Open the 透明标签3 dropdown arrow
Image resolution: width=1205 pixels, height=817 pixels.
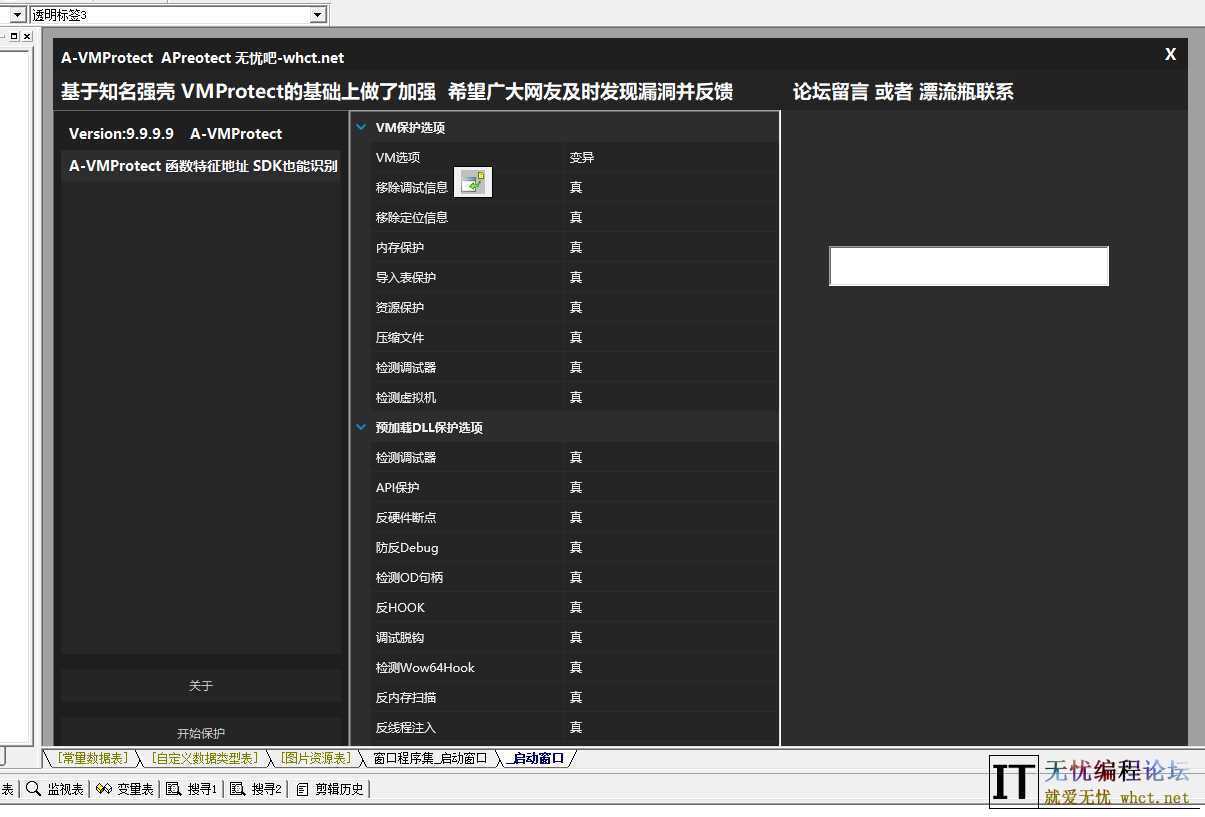point(318,15)
